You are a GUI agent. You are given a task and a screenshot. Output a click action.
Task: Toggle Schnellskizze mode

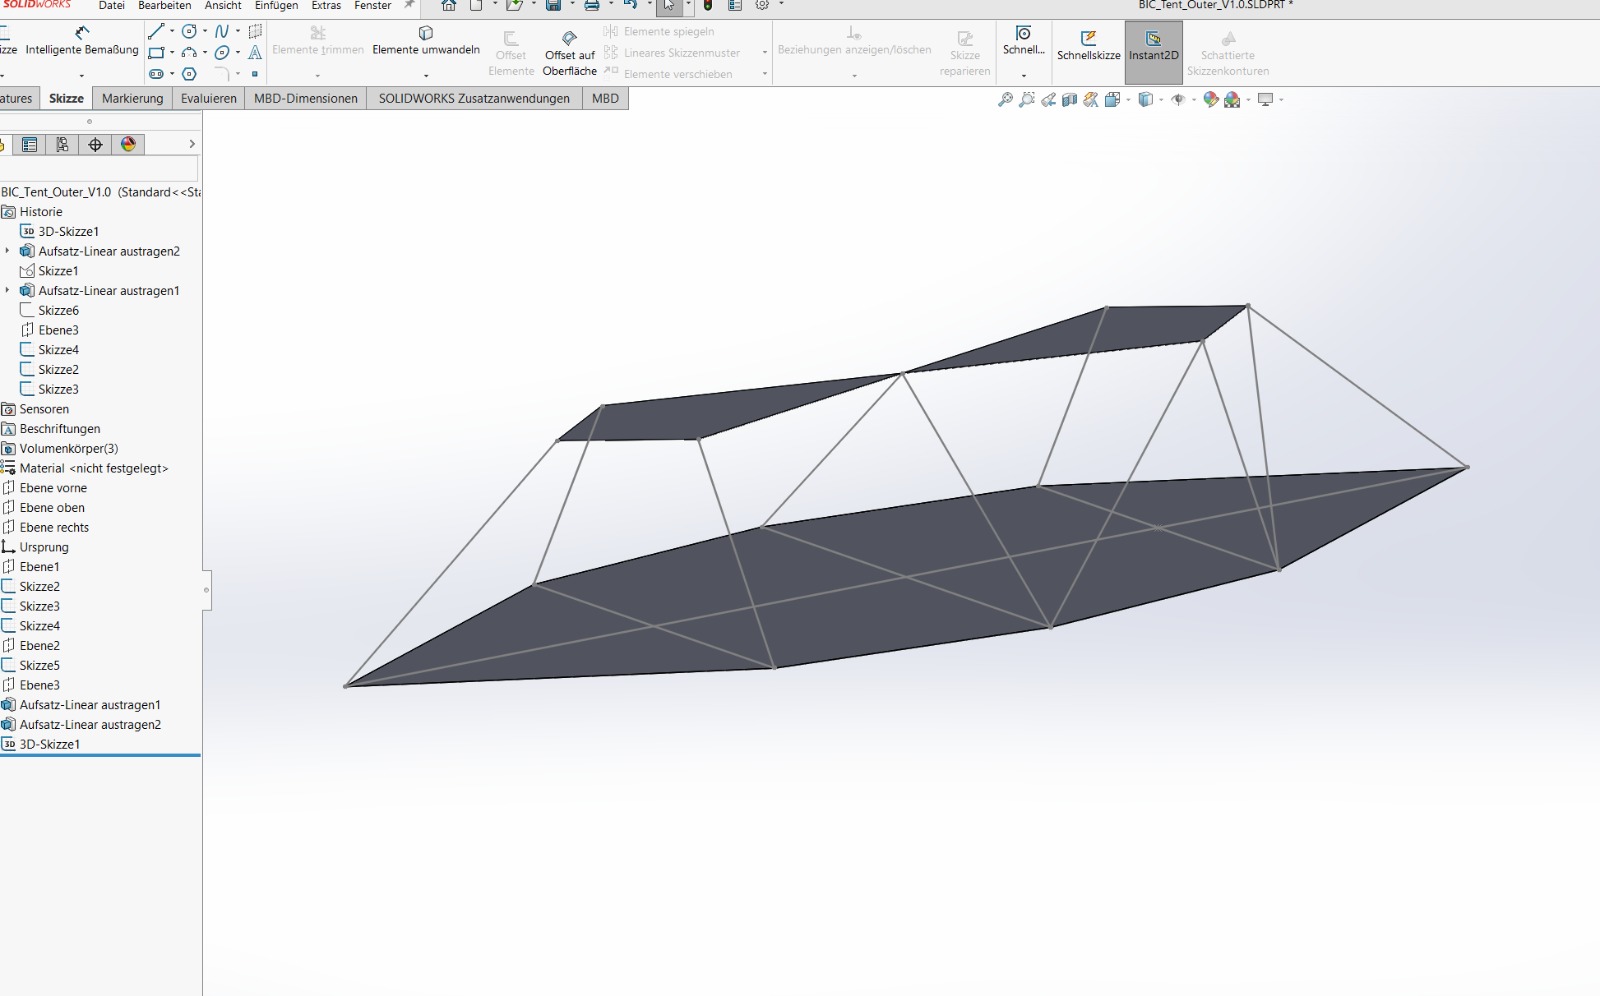(1088, 46)
